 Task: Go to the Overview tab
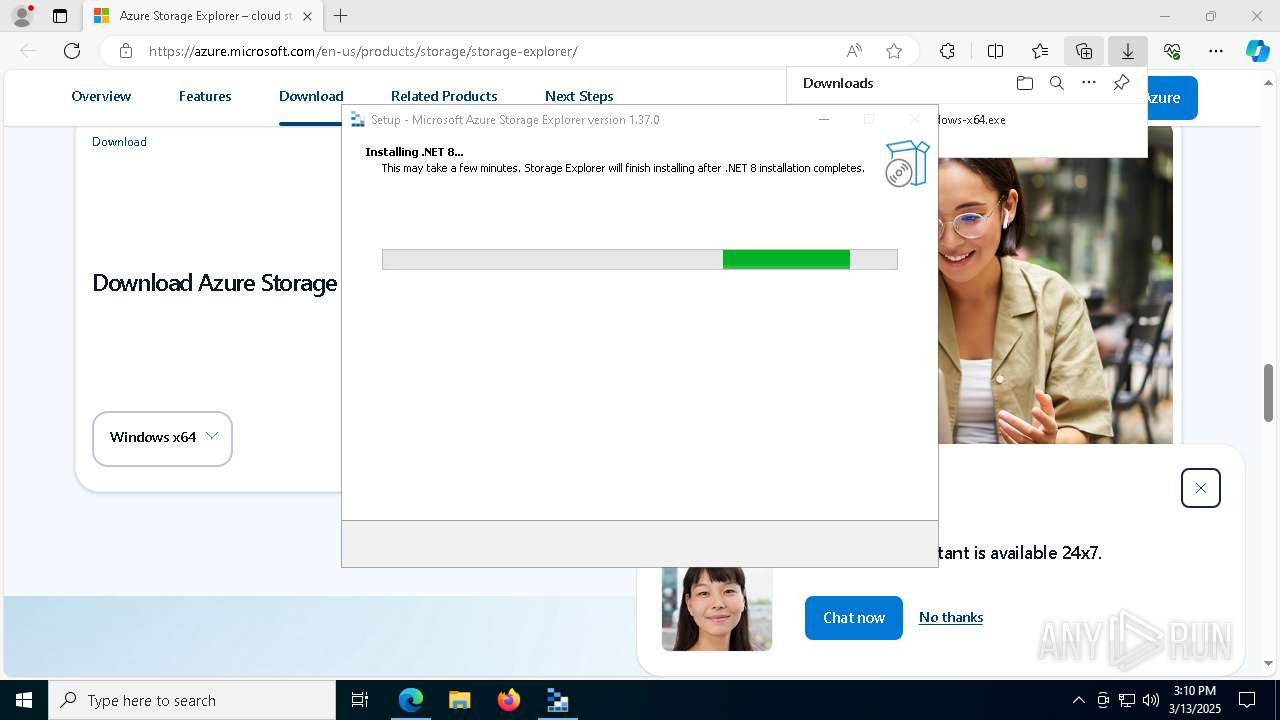point(101,96)
